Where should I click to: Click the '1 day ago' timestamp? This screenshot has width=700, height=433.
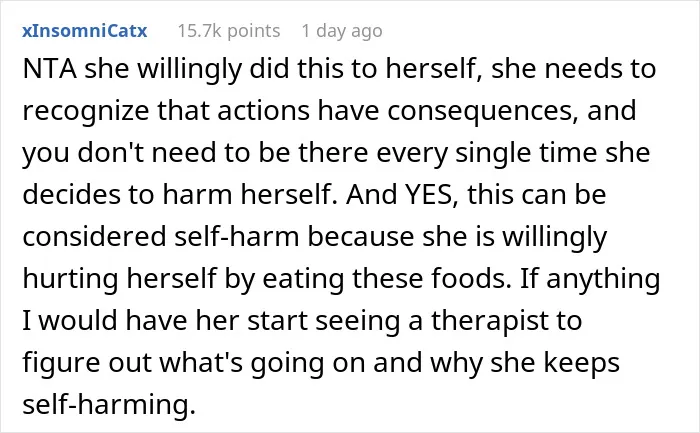coord(342,31)
